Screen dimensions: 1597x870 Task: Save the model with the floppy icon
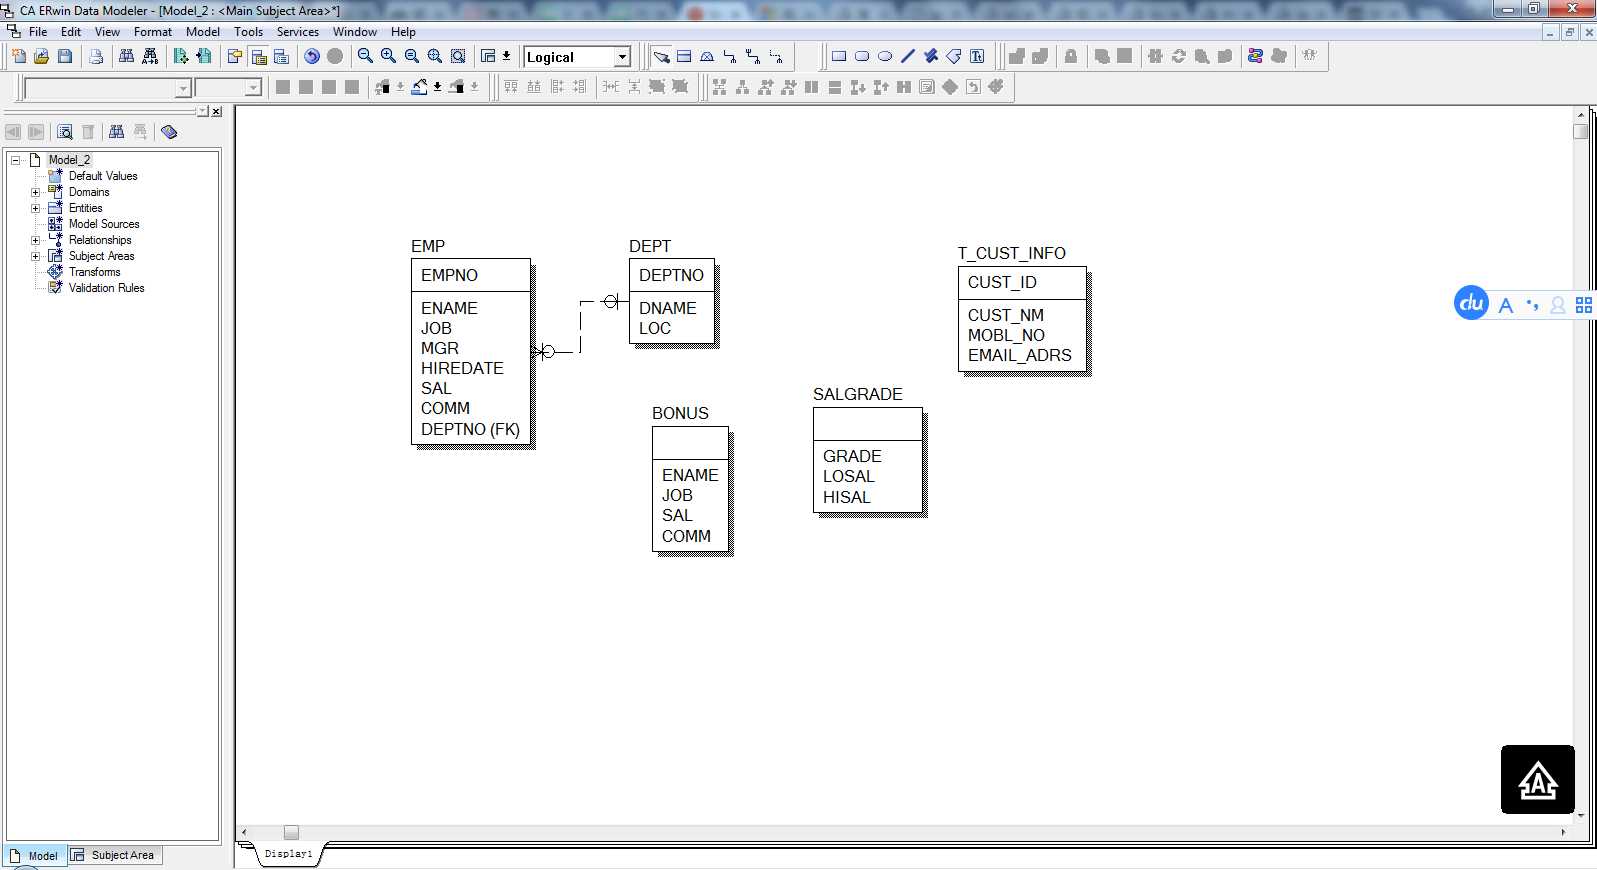point(65,56)
